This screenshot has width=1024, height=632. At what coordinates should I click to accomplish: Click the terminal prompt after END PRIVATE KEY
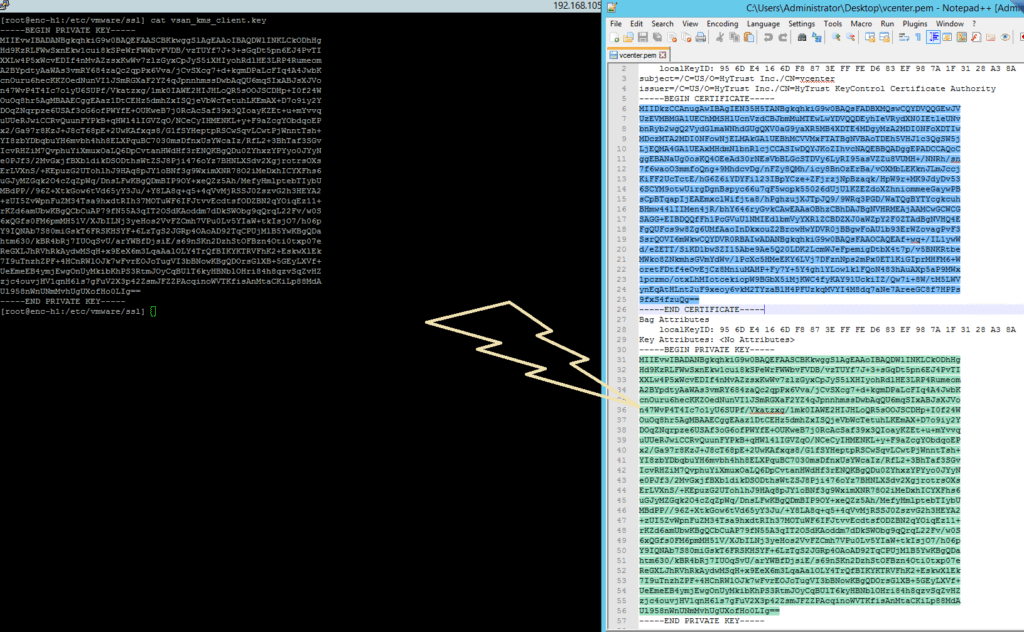pos(153,312)
